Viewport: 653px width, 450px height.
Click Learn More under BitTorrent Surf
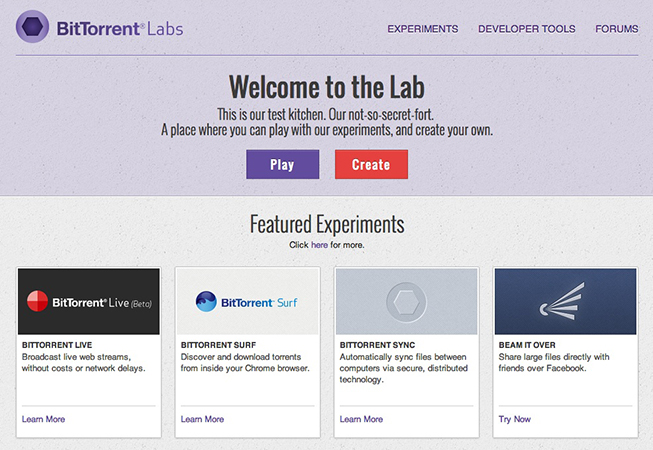(202, 419)
